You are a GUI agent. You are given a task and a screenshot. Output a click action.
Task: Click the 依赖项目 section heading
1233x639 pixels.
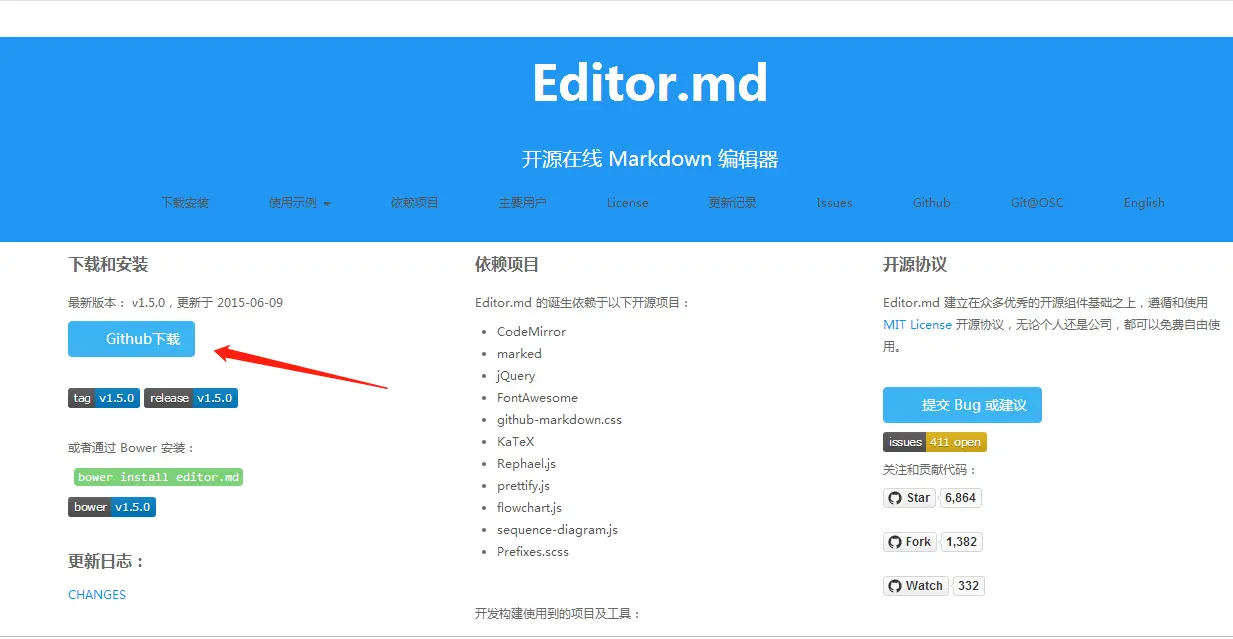(x=507, y=265)
